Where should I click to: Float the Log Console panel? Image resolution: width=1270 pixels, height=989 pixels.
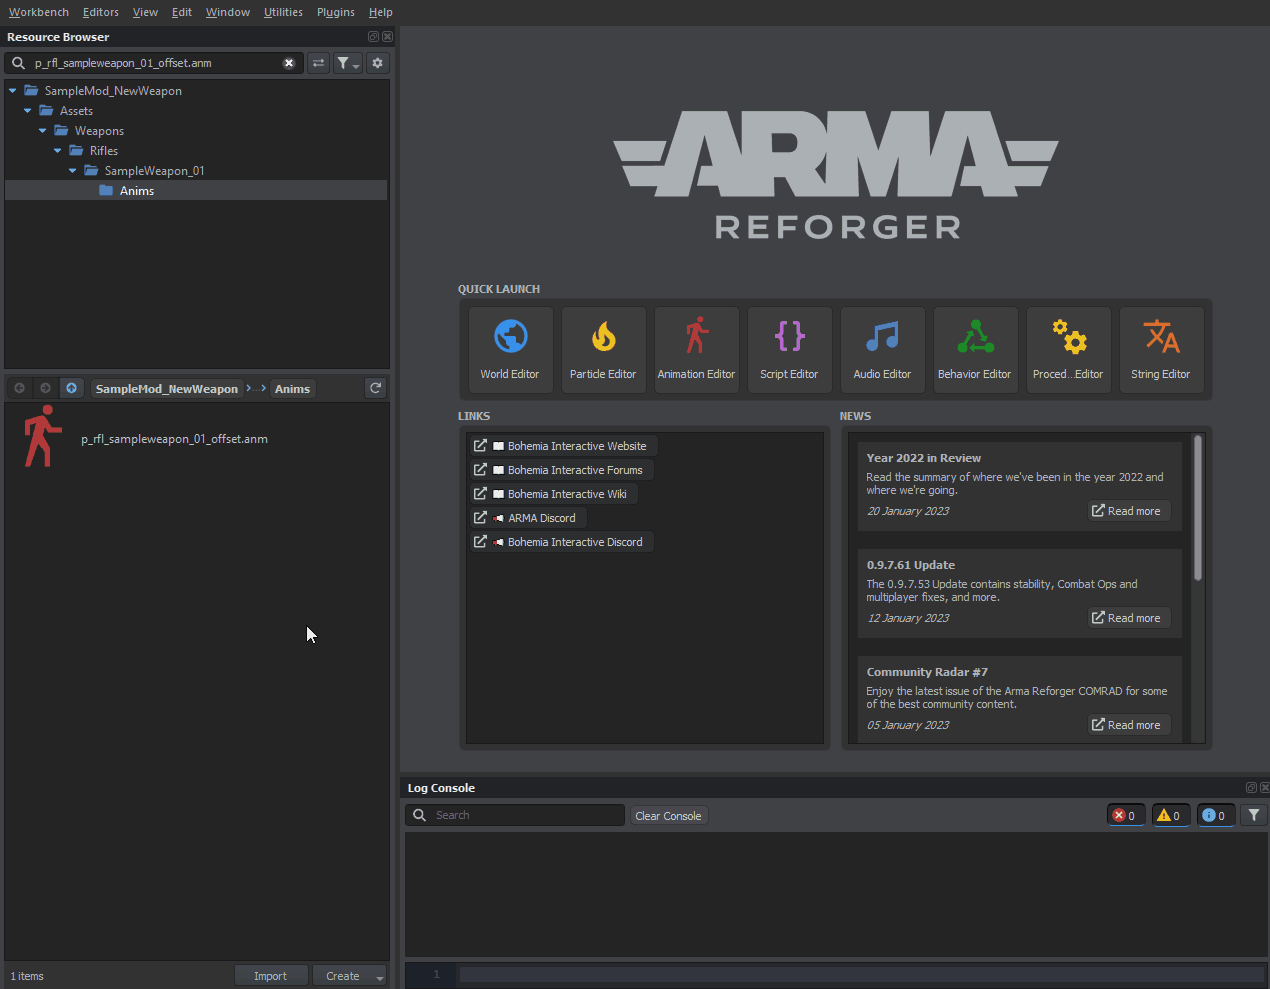click(1251, 788)
